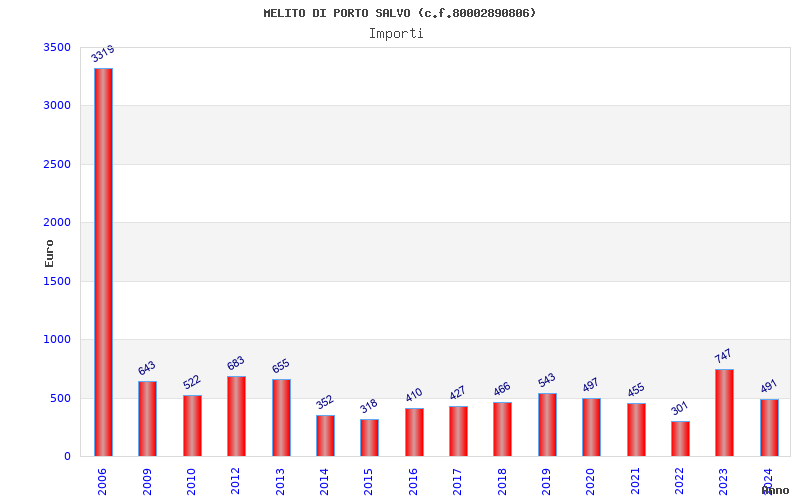Click the 'Anno' x-axis label
This screenshot has height=500, width=800.
coord(775,491)
